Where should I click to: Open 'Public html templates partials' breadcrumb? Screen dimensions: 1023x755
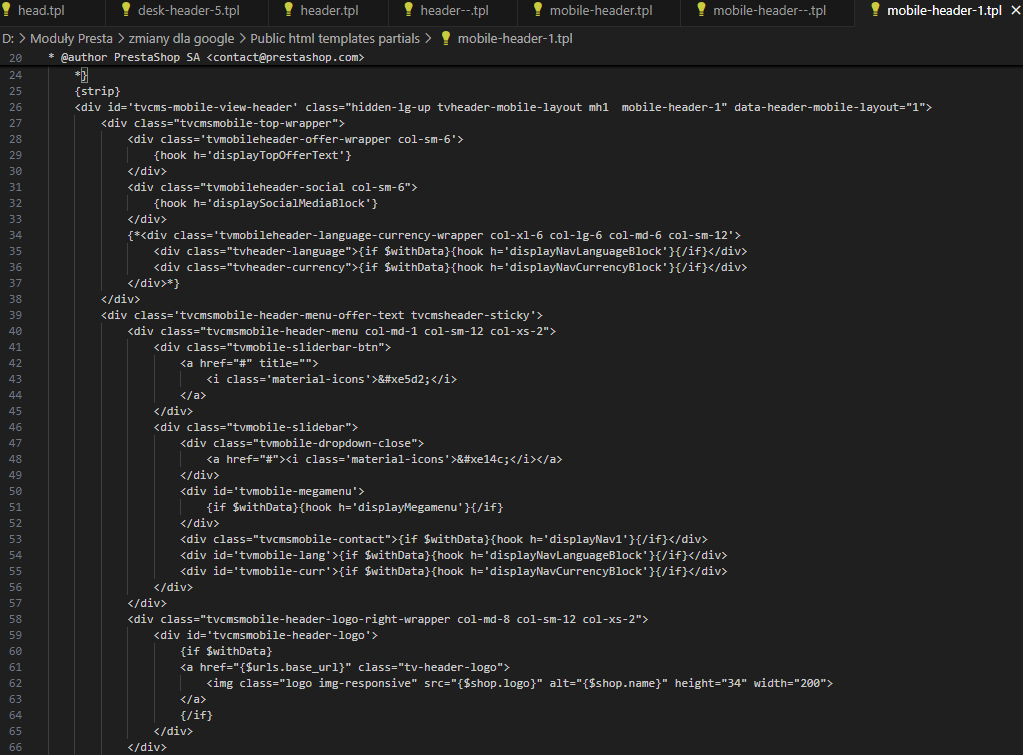[335, 39]
